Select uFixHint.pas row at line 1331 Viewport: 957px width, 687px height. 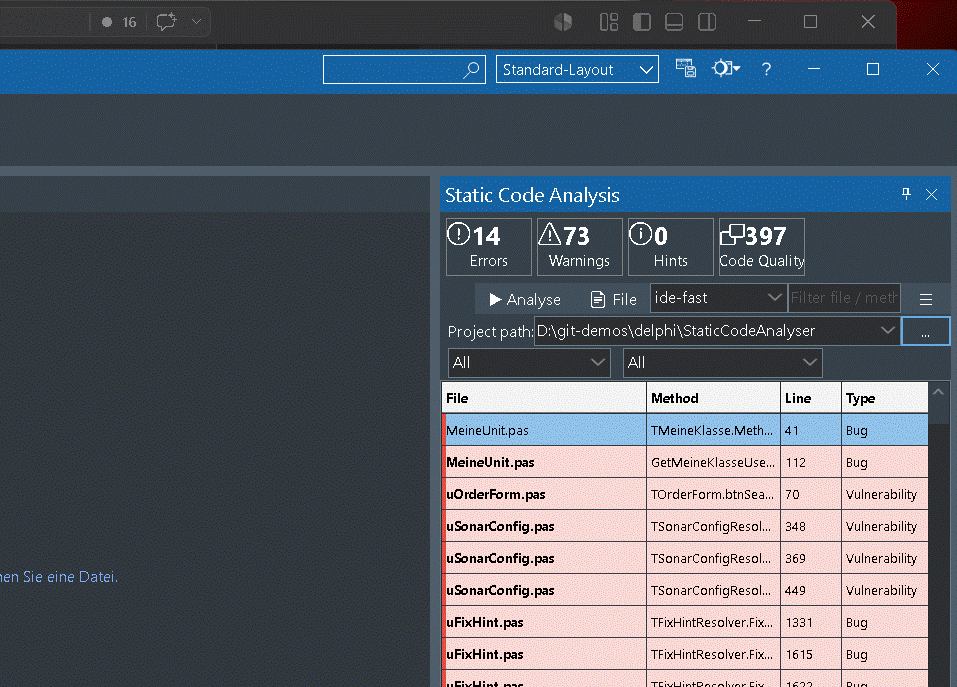pyautogui.click(x=685, y=622)
